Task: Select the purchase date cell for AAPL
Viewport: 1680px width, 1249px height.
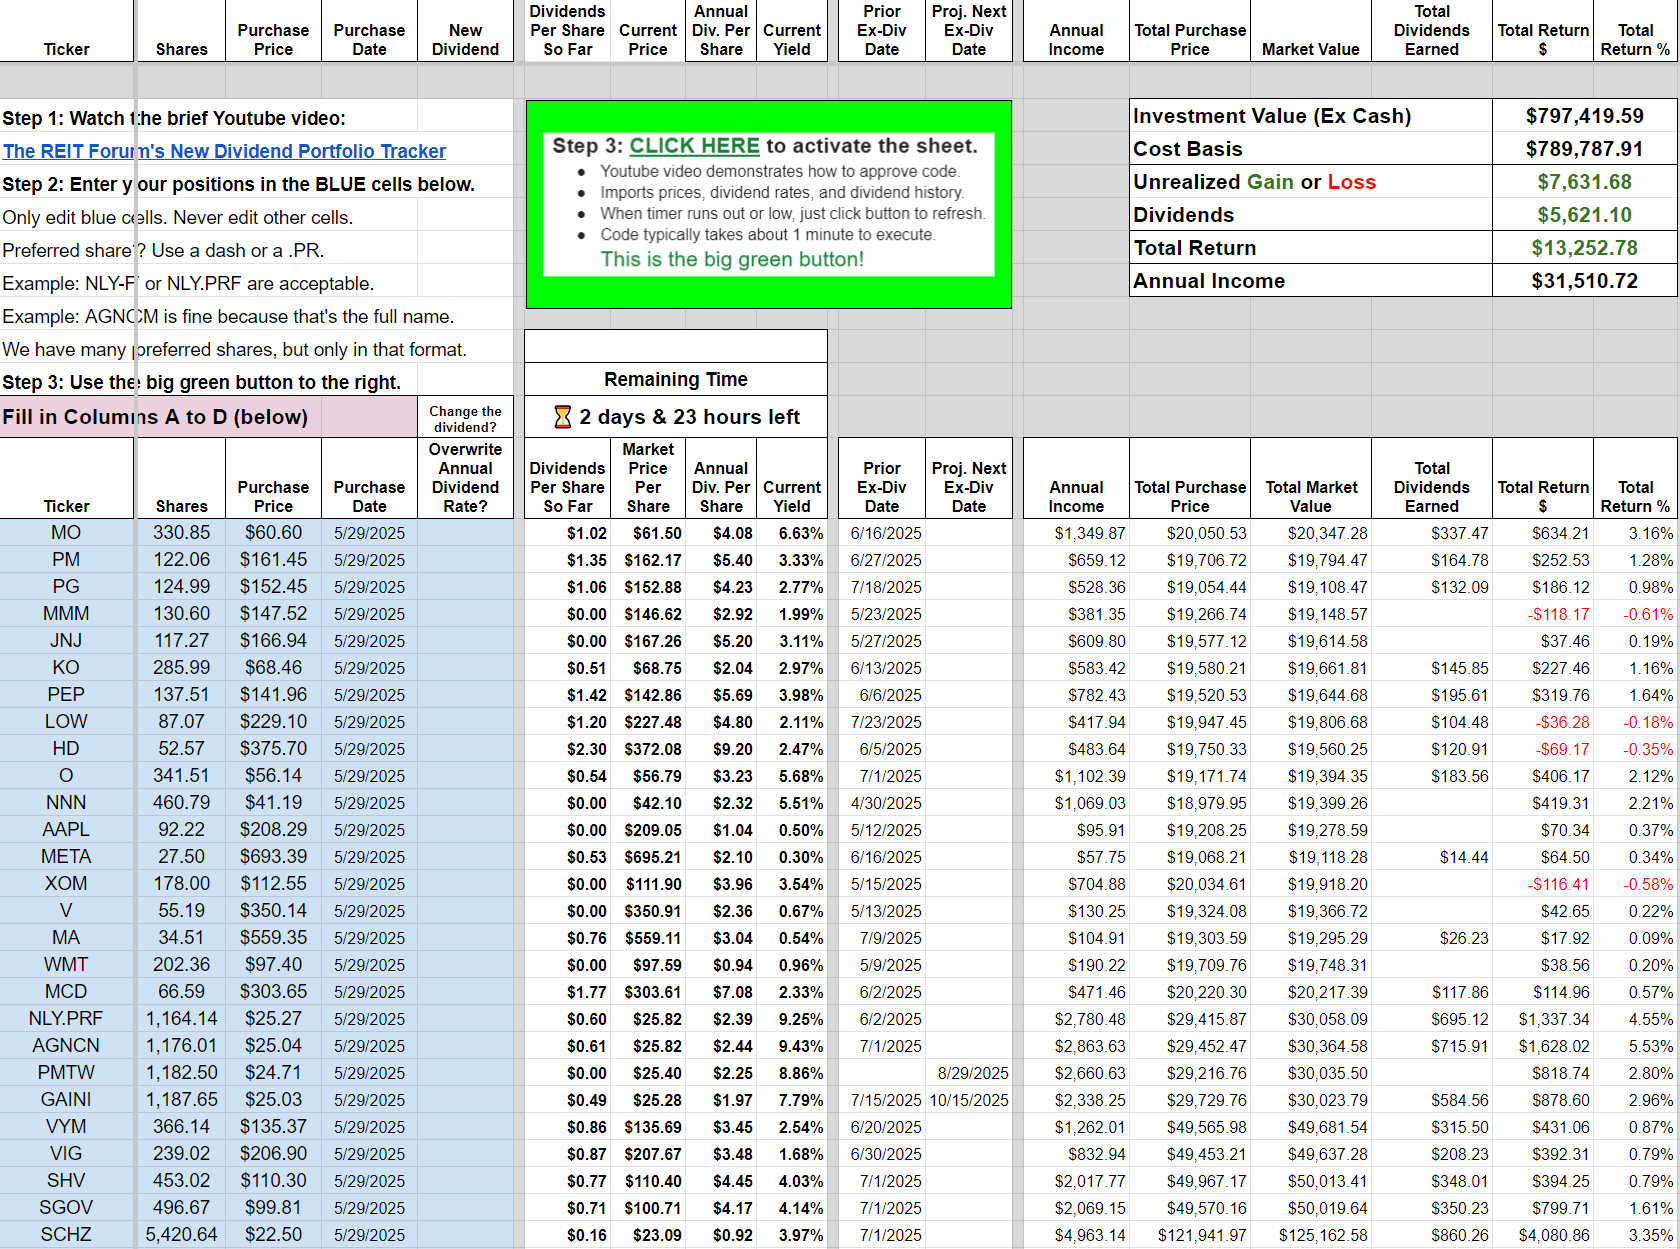Action: [369, 830]
